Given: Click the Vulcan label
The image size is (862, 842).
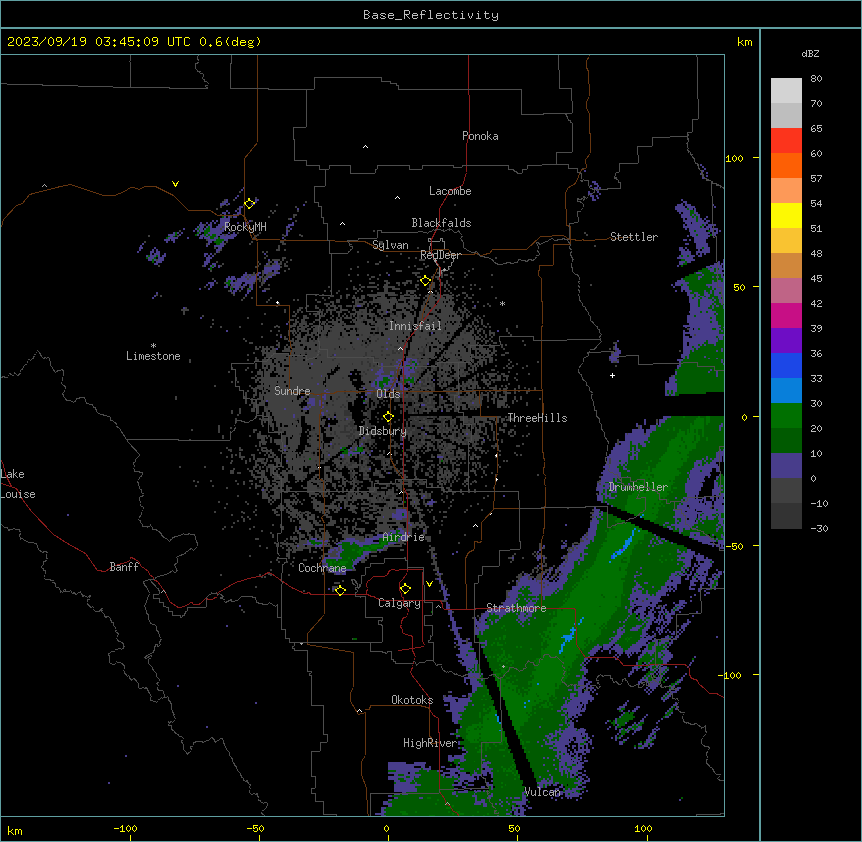Looking at the screenshot, I should [542, 792].
